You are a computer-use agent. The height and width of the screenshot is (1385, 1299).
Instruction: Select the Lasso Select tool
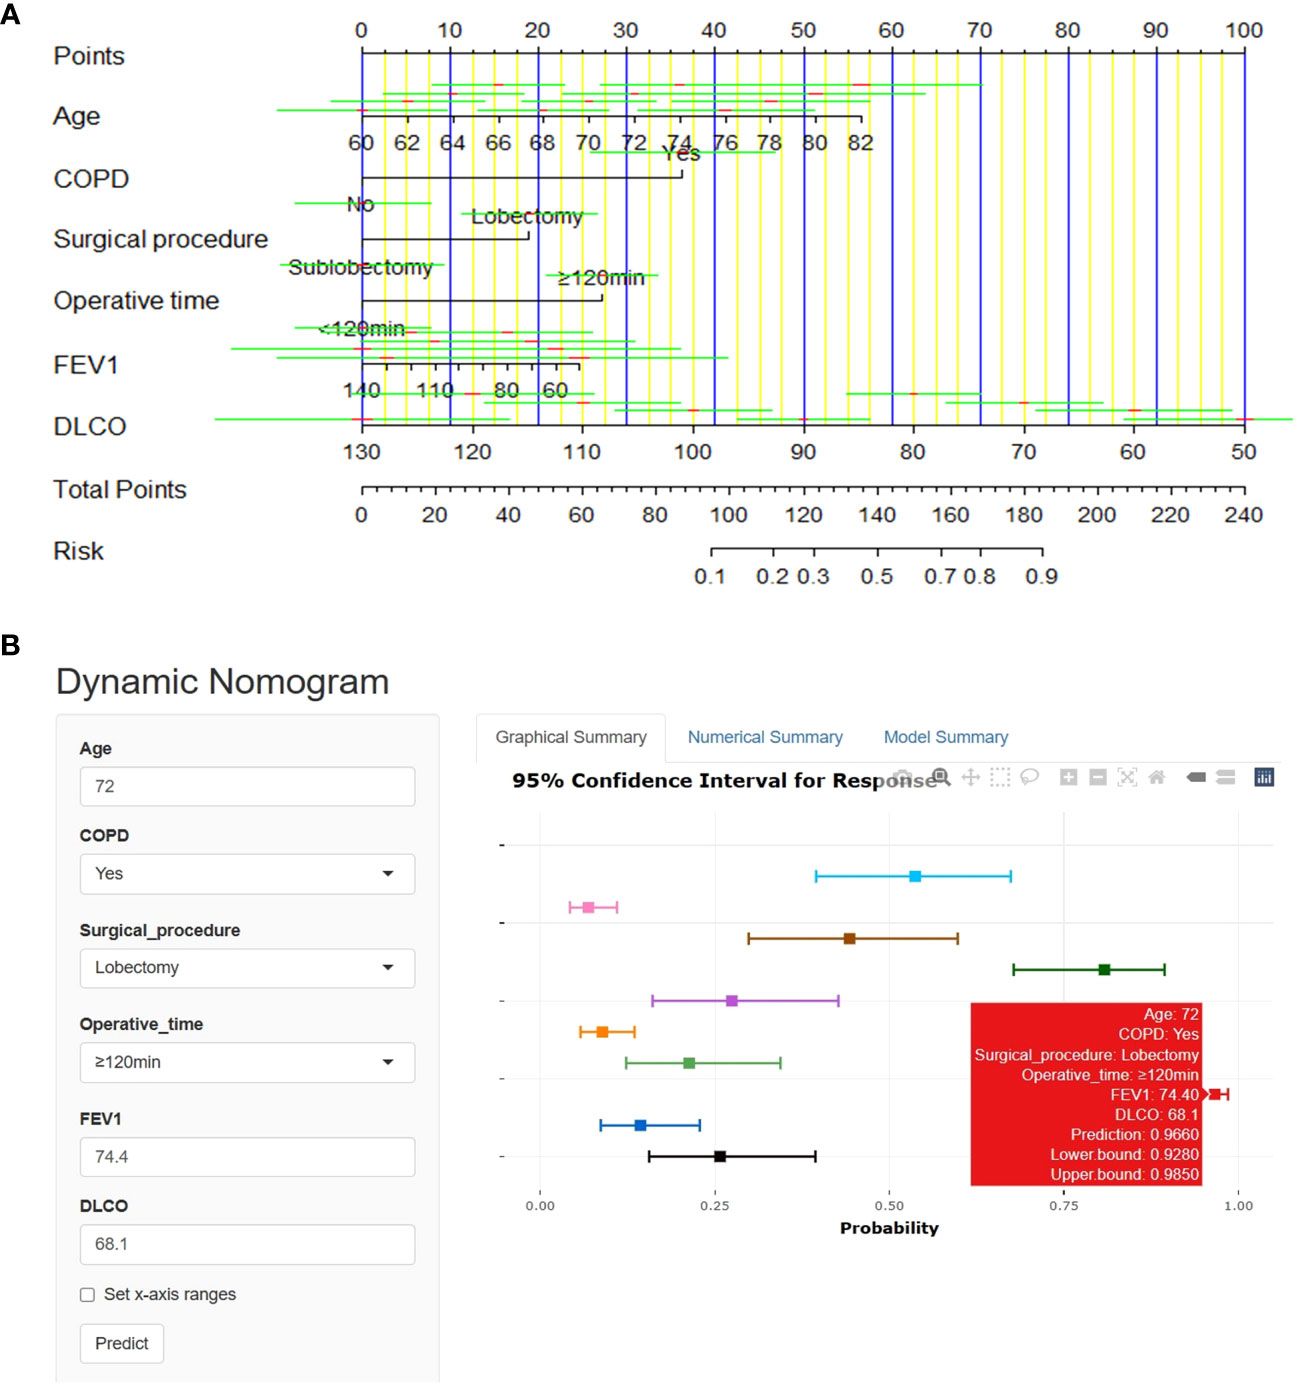click(x=1029, y=777)
